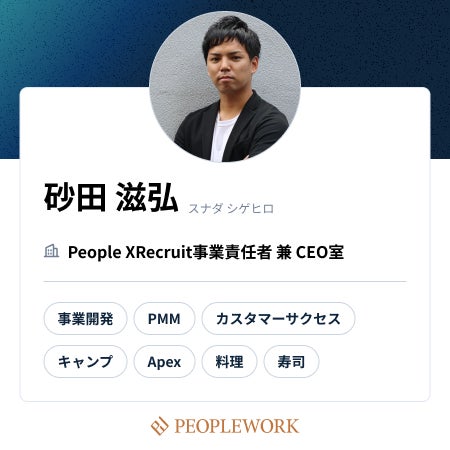The width and height of the screenshot is (450, 450).
Task: Open the PEOPLEWORK wordmark link
Action: [x=236, y=426]
